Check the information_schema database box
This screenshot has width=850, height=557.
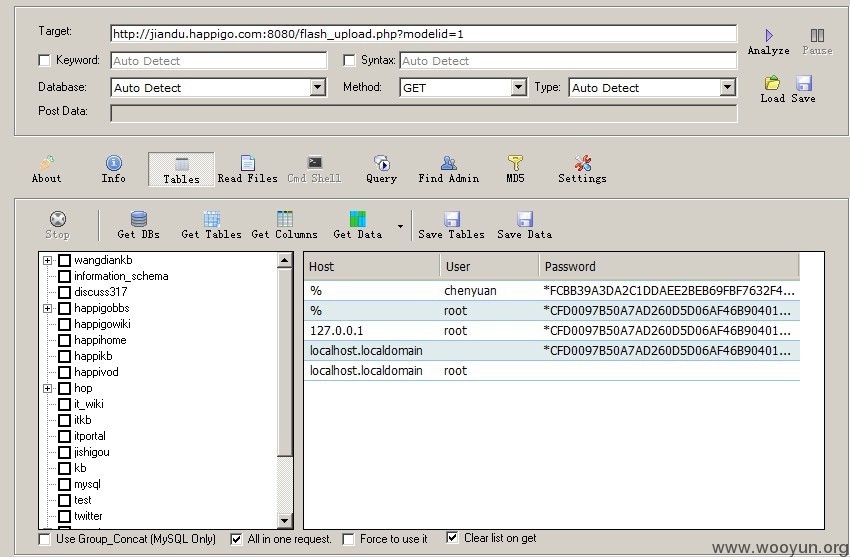click(x=65, y=276)
